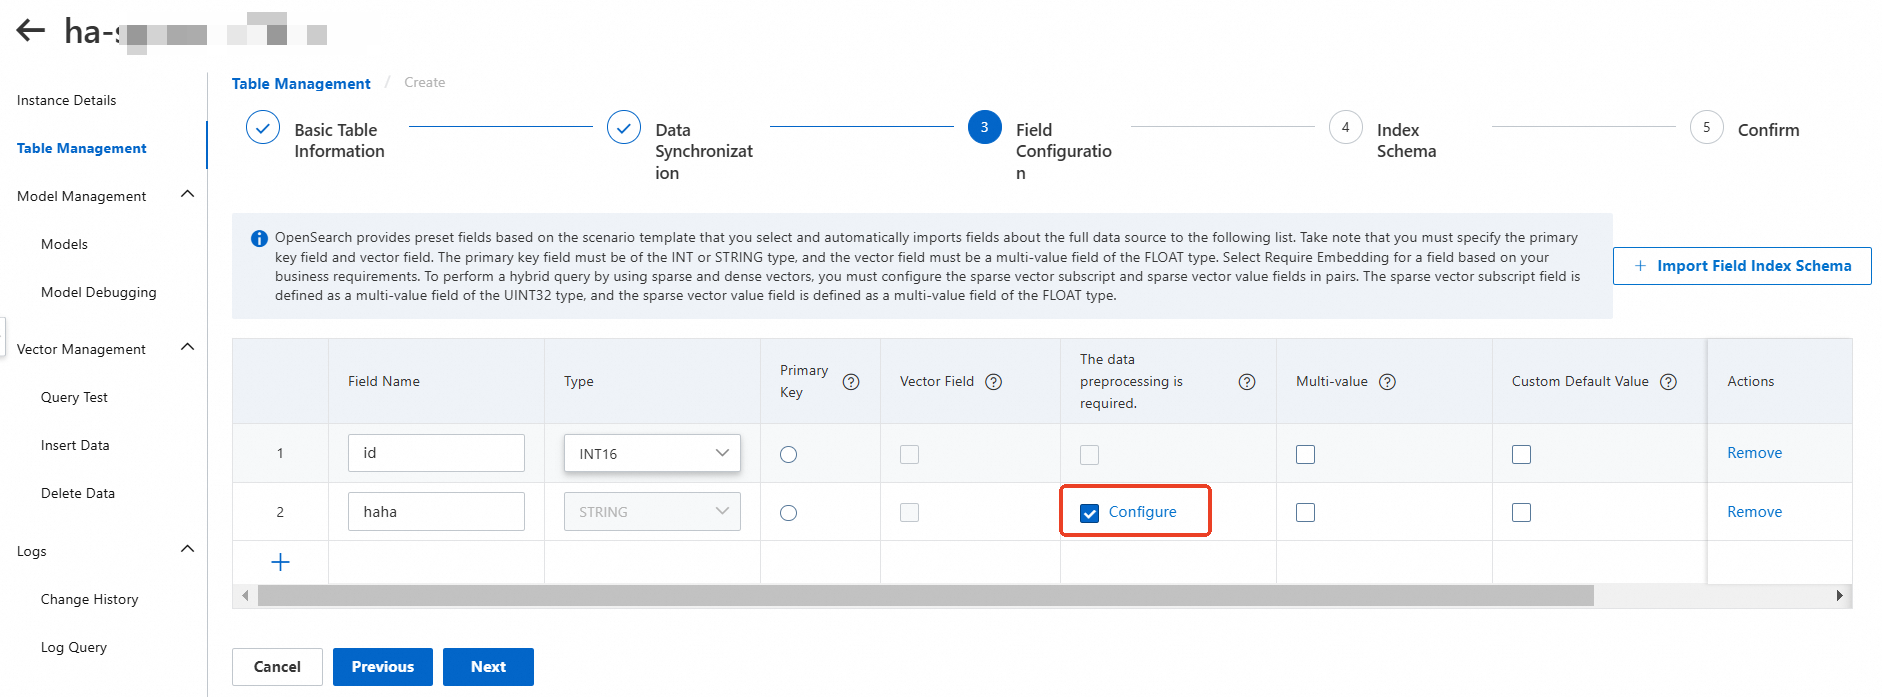Check Custom Default Value for haha field
Viewport: 1882px width, 697px height.
(x=1521, y=512)
